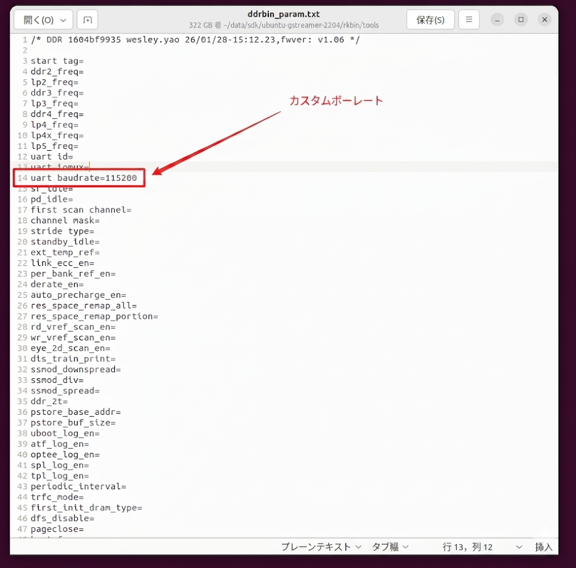Click the lp4x_freq= line
The height and width of the screenshot is (568, 576).
(x=57, y=135)
